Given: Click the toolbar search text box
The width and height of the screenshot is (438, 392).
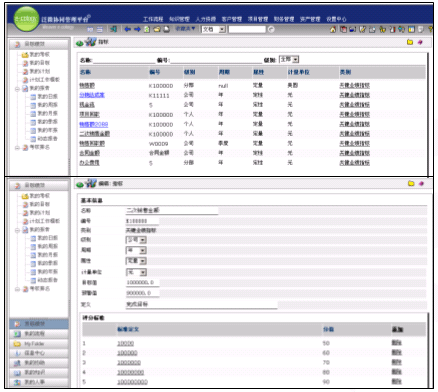Looking at the screenshot, I should [x=247, y=29].
